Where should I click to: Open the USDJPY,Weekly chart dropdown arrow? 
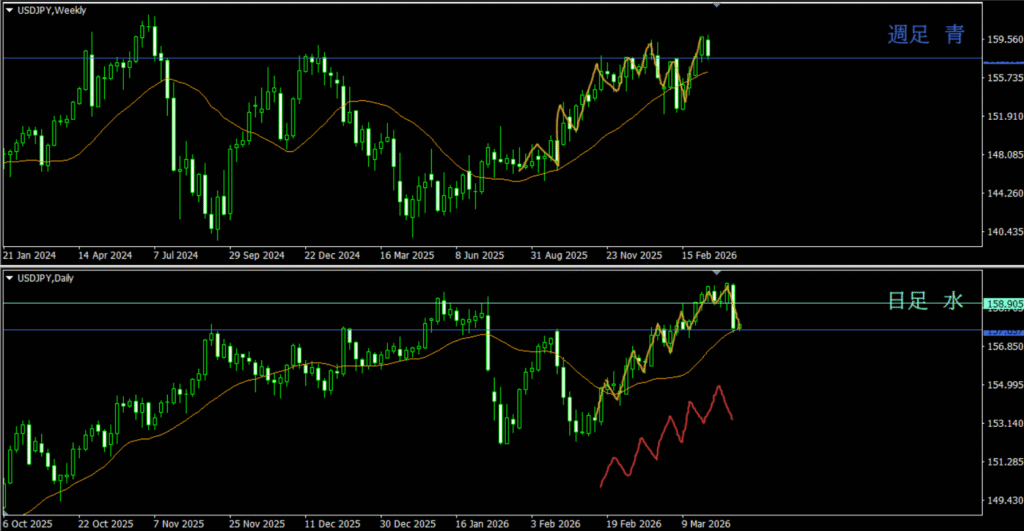pos(9,10)
